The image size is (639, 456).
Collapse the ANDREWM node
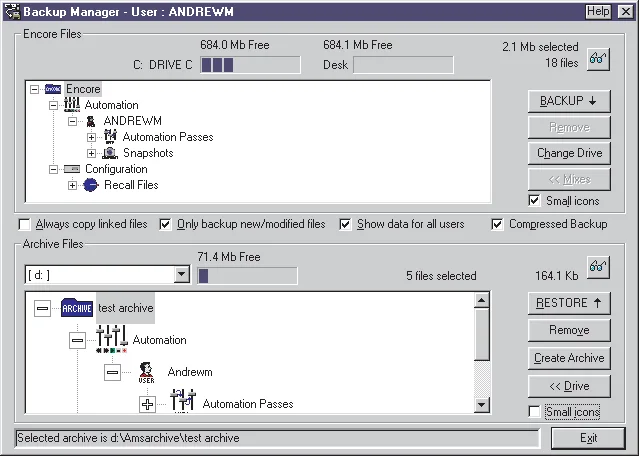(73, 121)
